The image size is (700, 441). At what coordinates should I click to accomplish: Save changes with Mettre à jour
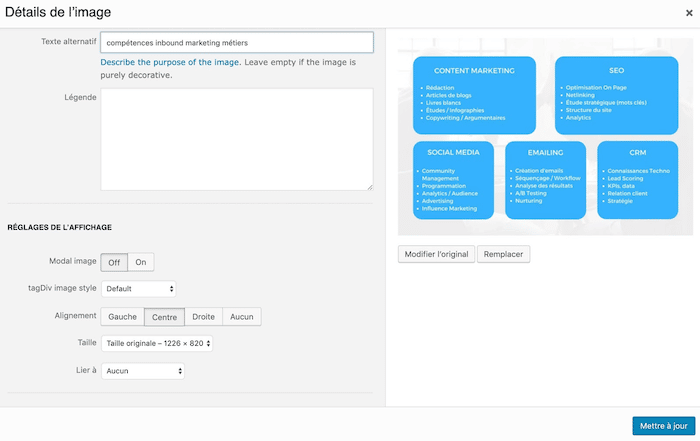pos(663,426)
